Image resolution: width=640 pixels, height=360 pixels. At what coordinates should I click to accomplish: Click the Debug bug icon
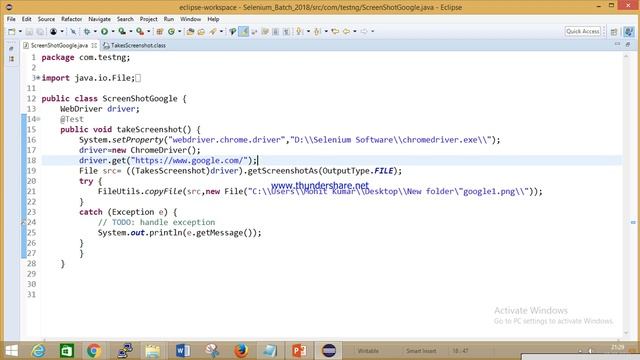pos(87,31)
